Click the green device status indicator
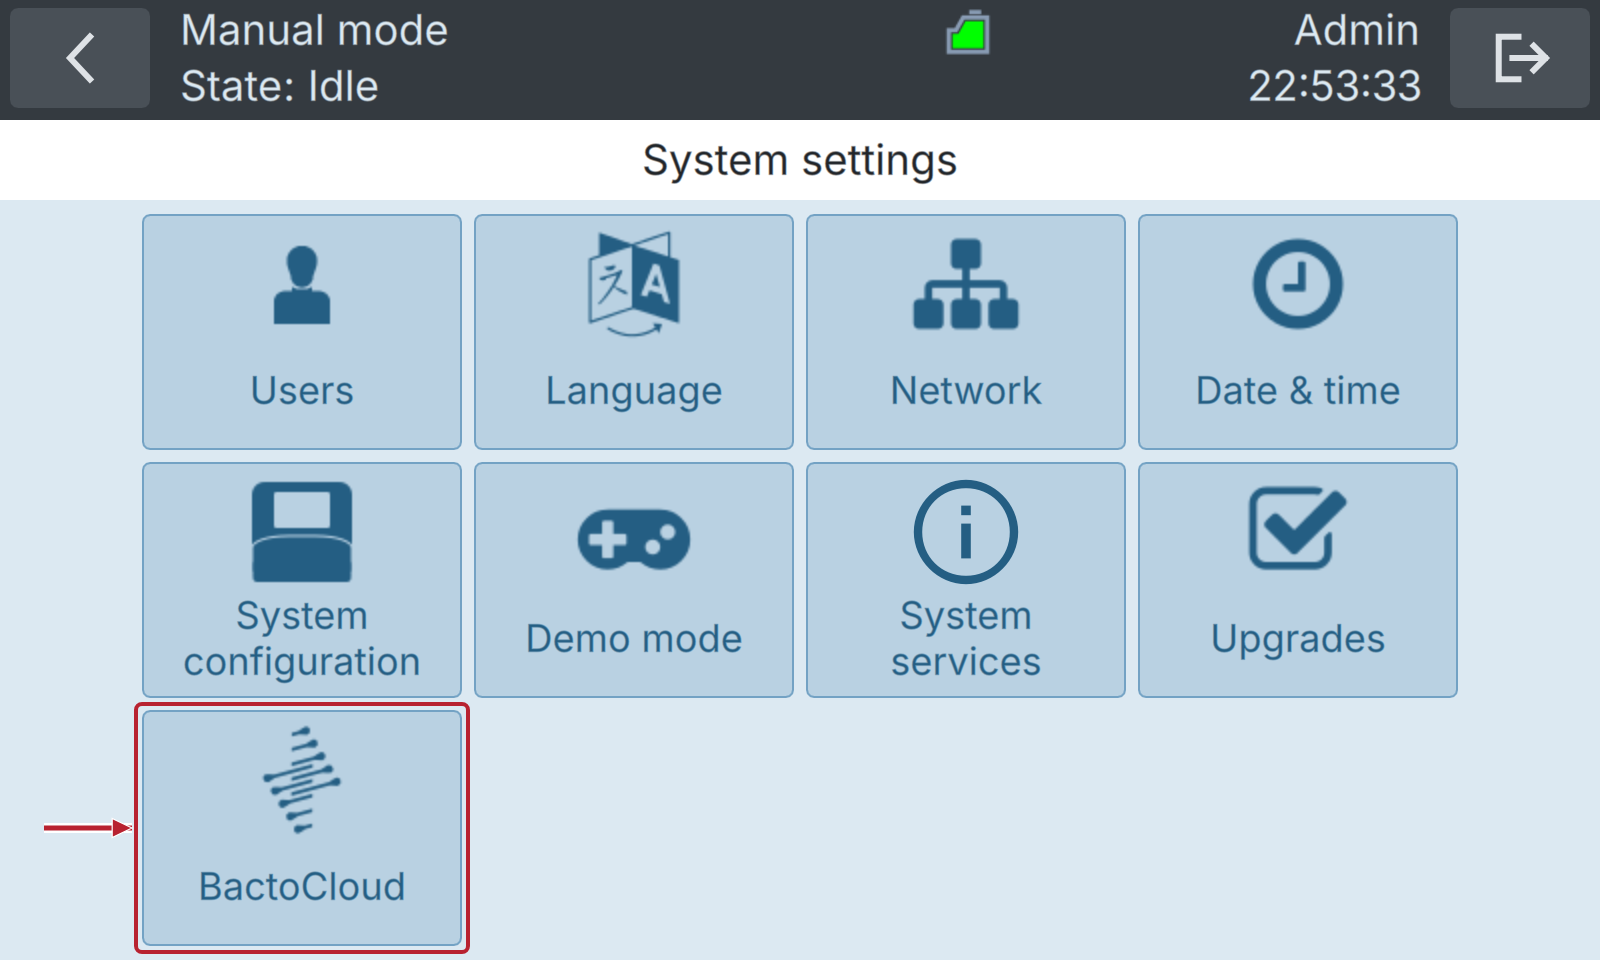This screenshot has height=960, width=1600. (968, 33)
